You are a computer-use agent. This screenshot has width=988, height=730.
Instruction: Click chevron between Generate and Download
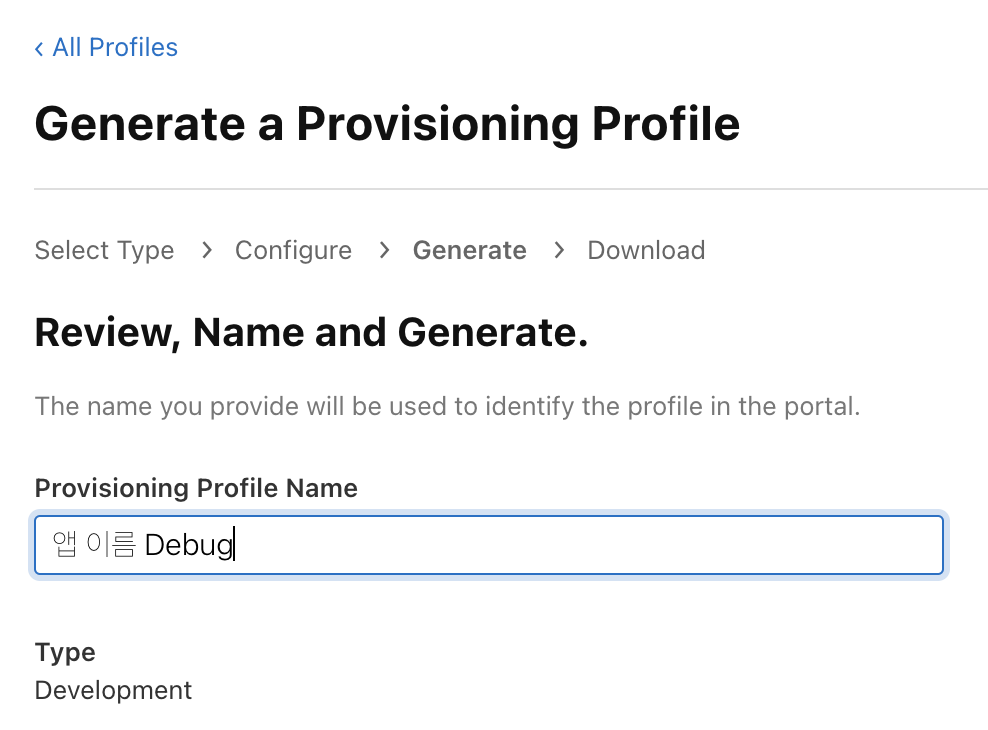pyautogui.click(x=559, y=250)
